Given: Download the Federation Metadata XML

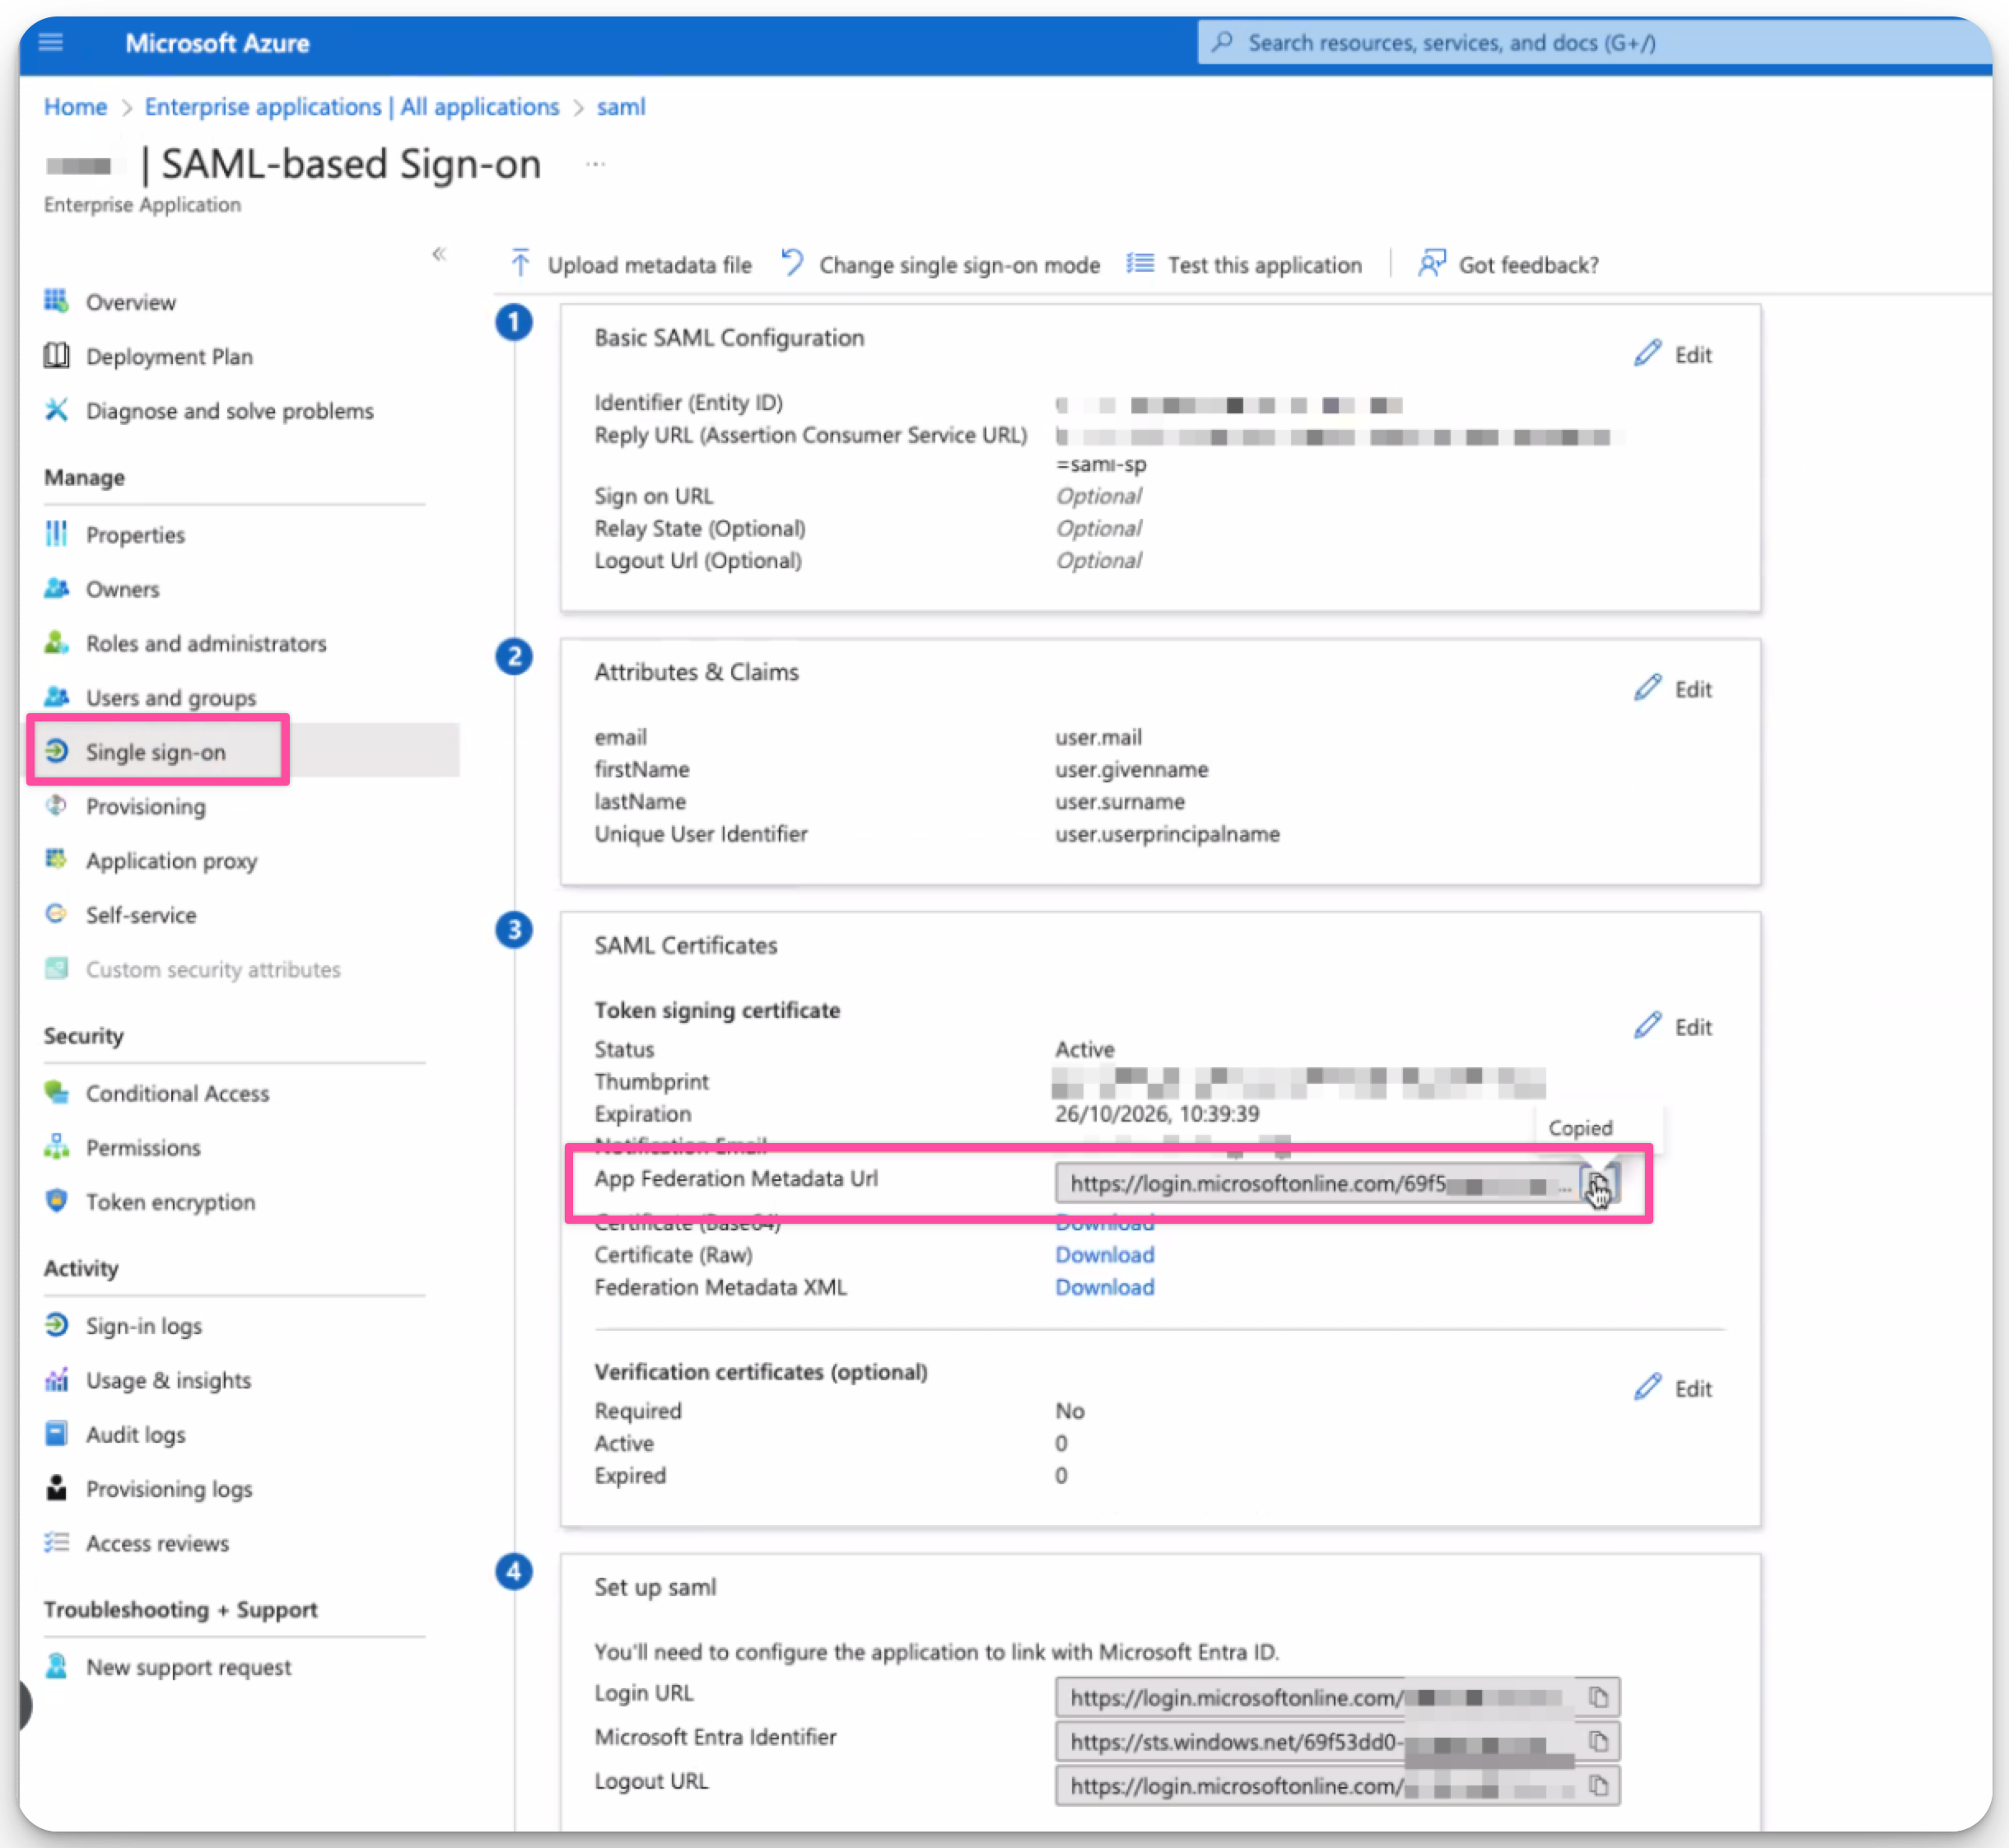Looking at the screenshot, I should [x=1104, y=1287].
